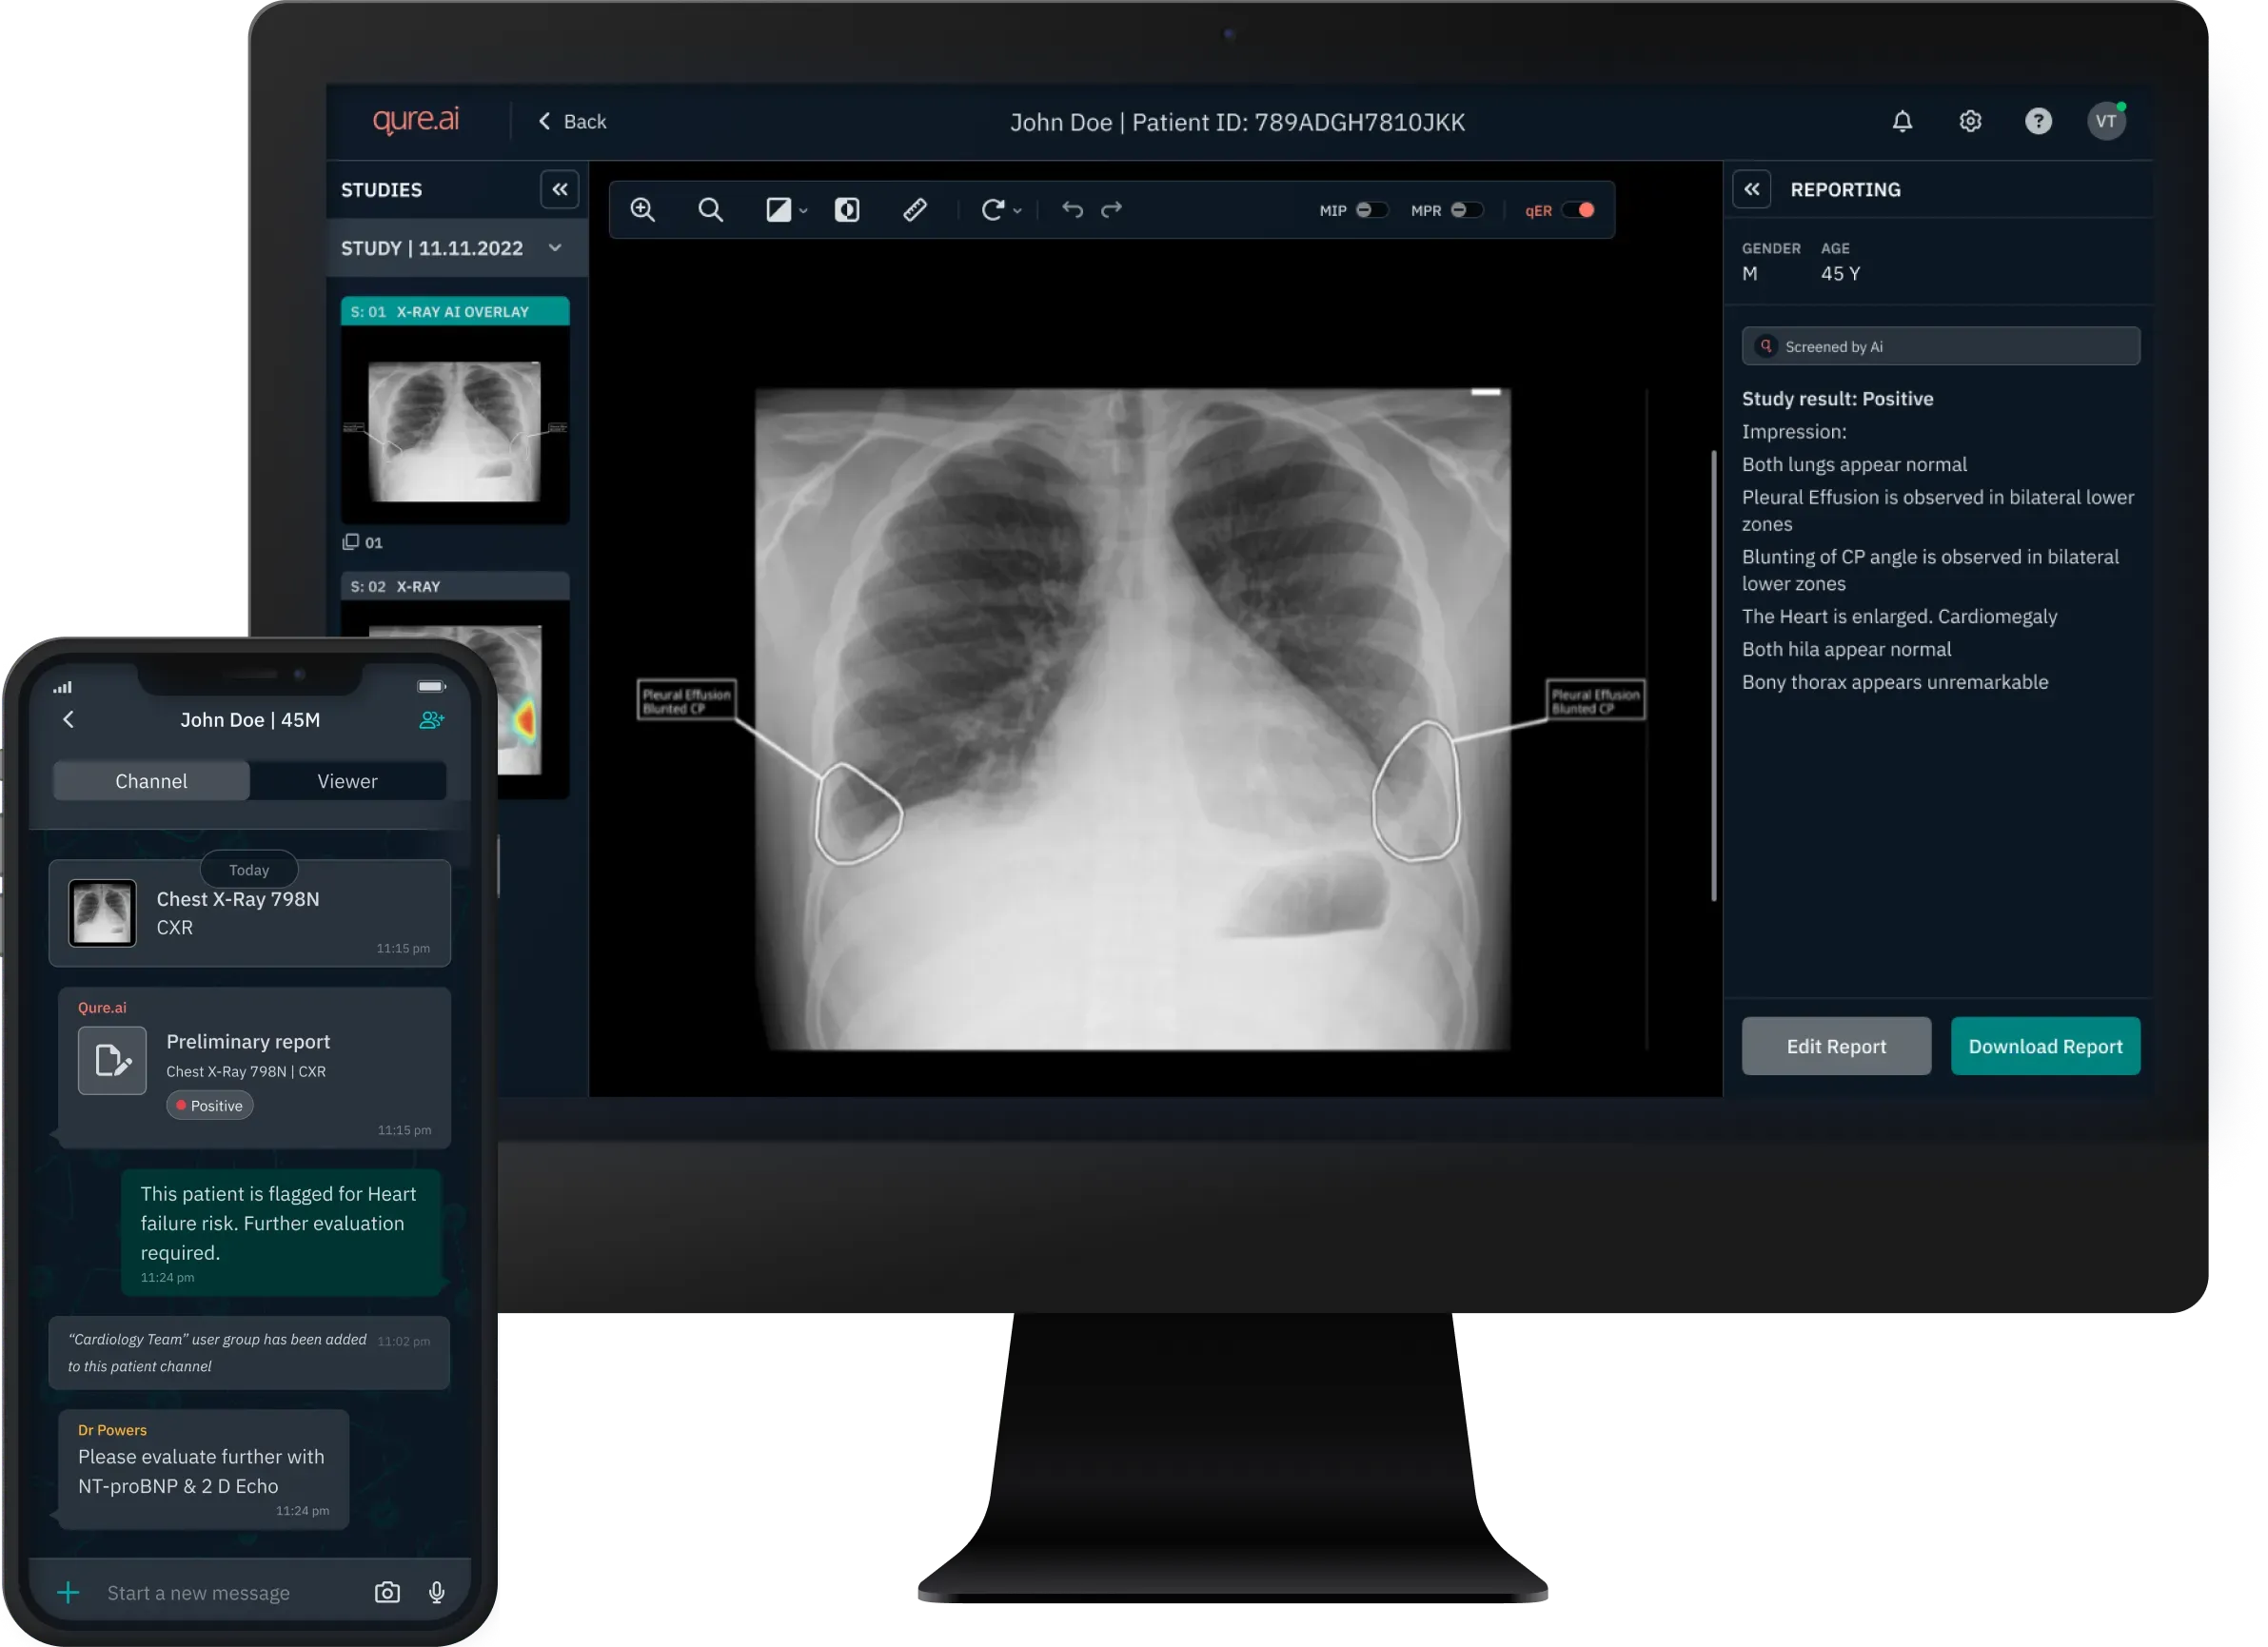
Task: Collapse the Studies panel
Action: pos(560,189)
